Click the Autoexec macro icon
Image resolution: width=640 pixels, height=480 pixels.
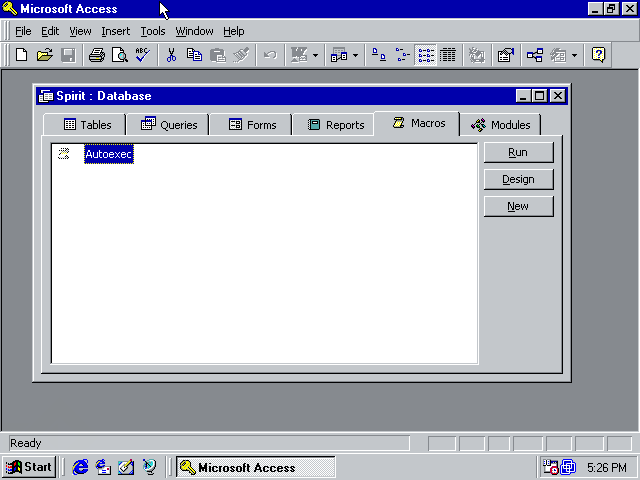(x=64, y=154)
